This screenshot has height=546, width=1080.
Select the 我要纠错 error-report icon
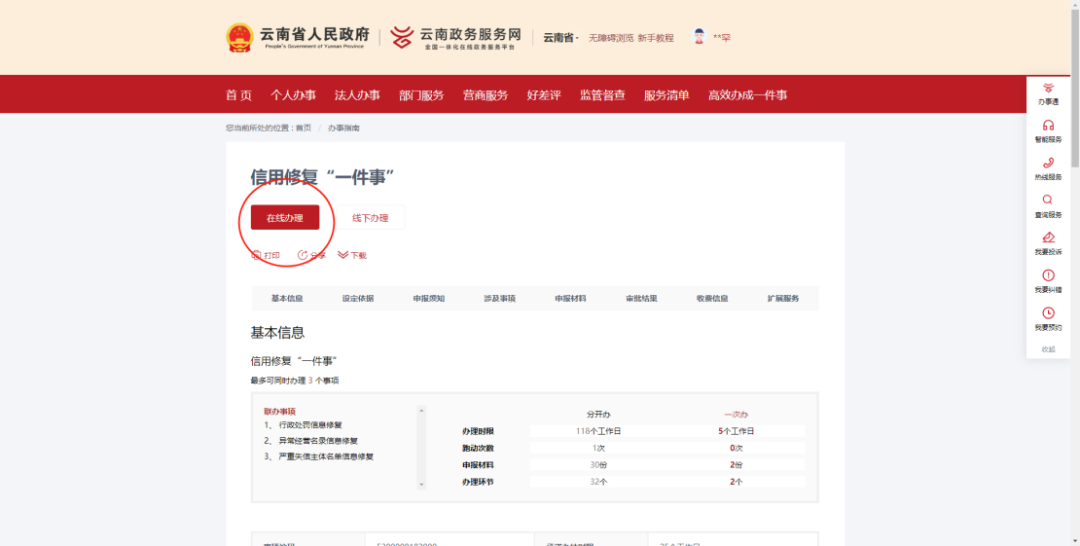click(x=1048, y=275)
